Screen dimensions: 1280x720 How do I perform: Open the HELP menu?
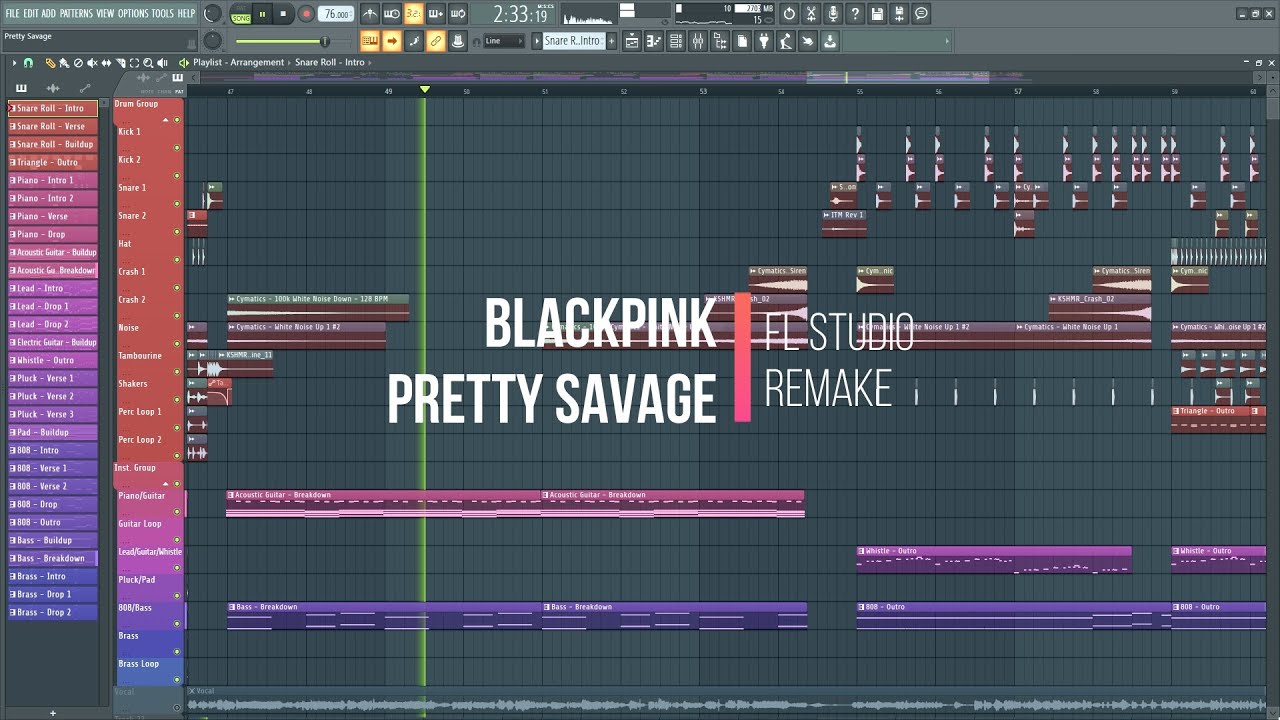click(186, 14)
